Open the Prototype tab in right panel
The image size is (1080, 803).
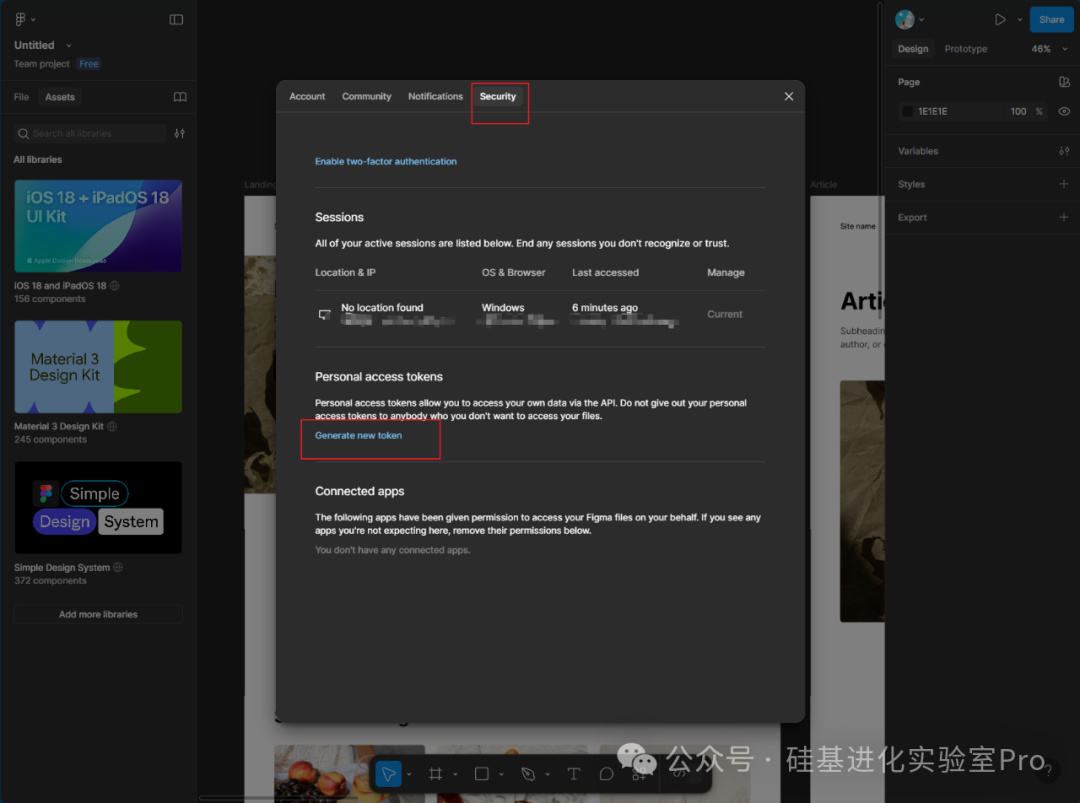click(966, 49)
